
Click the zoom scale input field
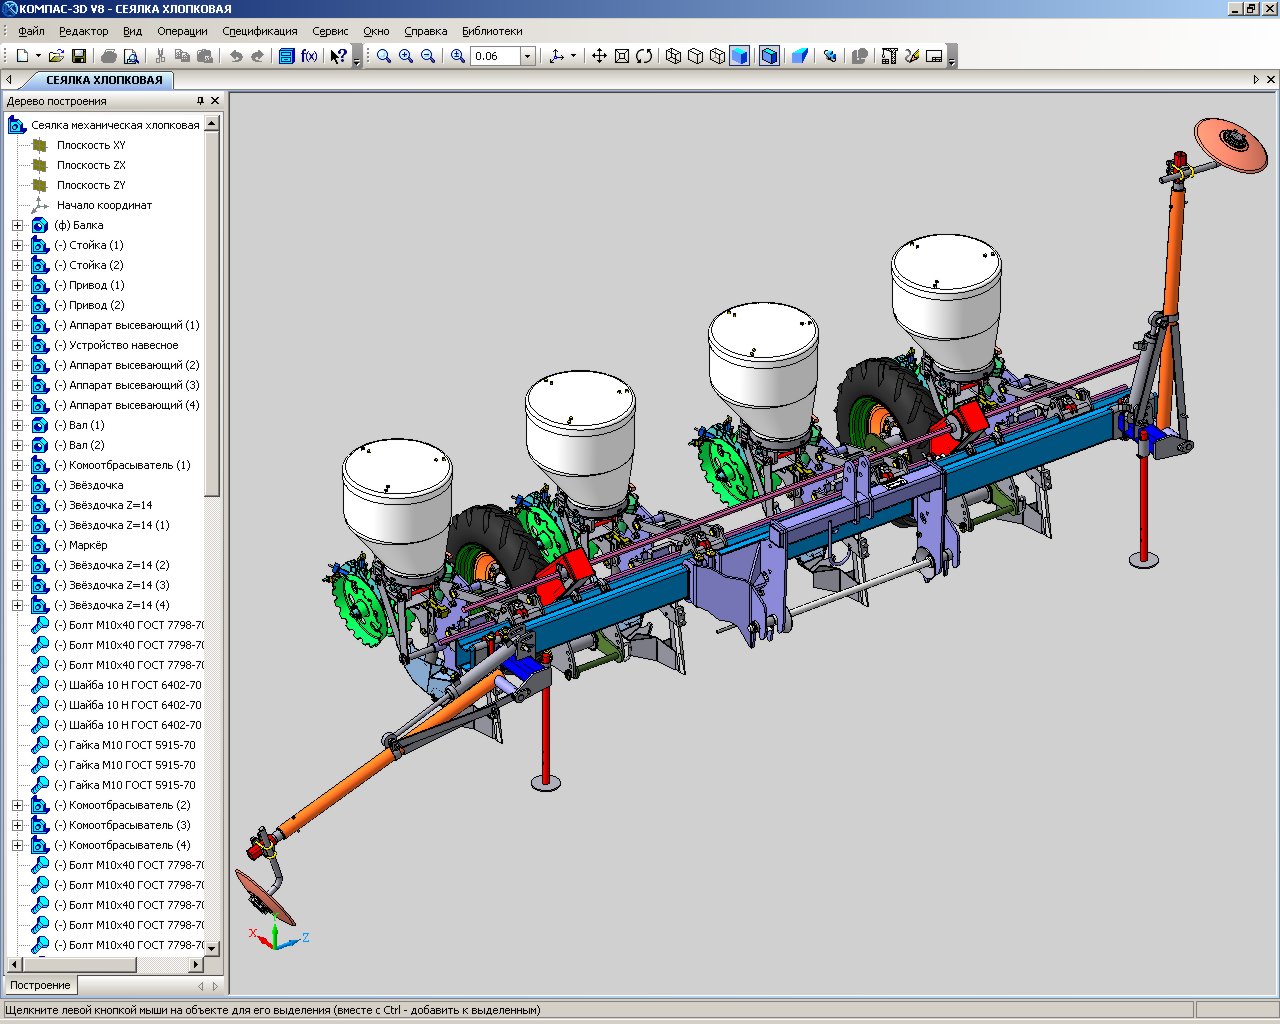(495, 56)
